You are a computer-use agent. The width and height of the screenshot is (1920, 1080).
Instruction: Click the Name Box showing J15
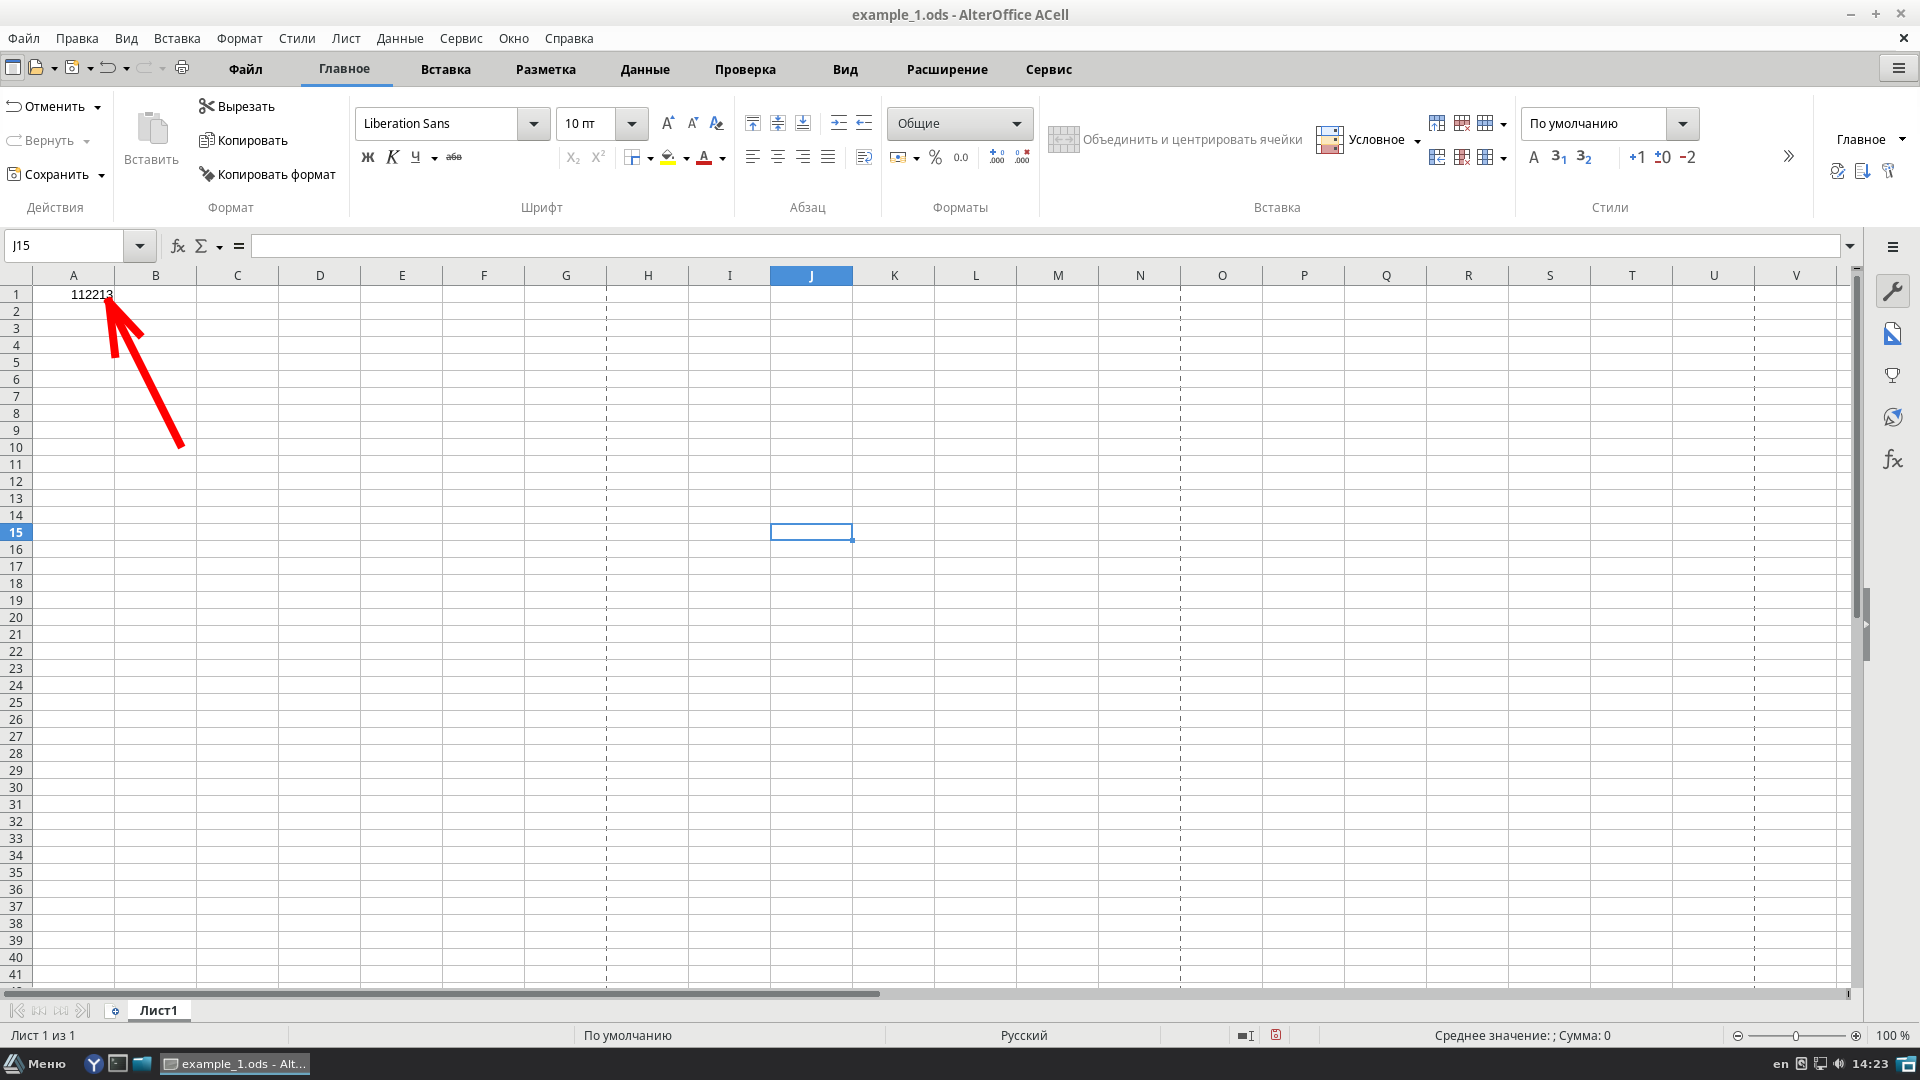coord(65,246)
